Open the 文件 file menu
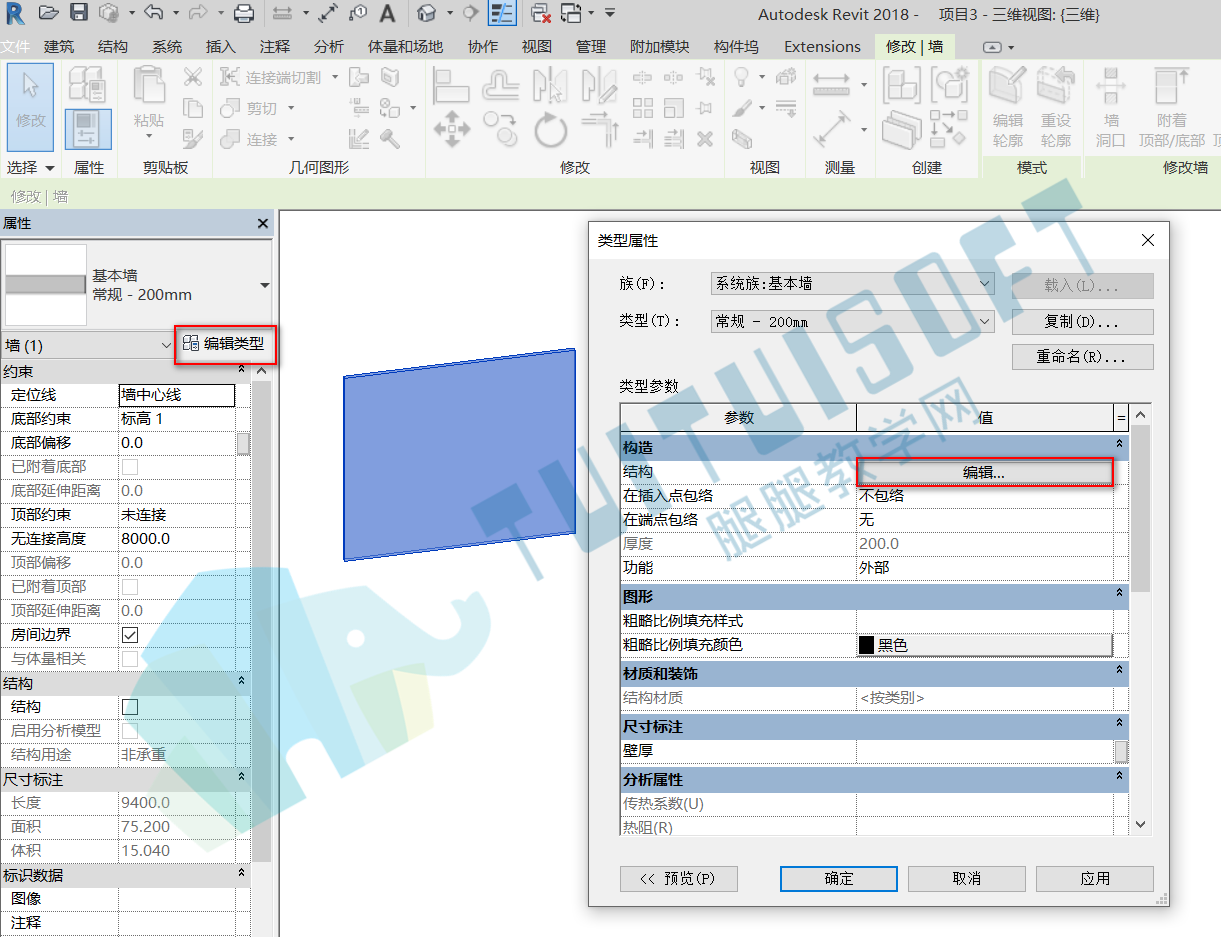This screenshot has width=1221, height=937. (x=15, y=47)
